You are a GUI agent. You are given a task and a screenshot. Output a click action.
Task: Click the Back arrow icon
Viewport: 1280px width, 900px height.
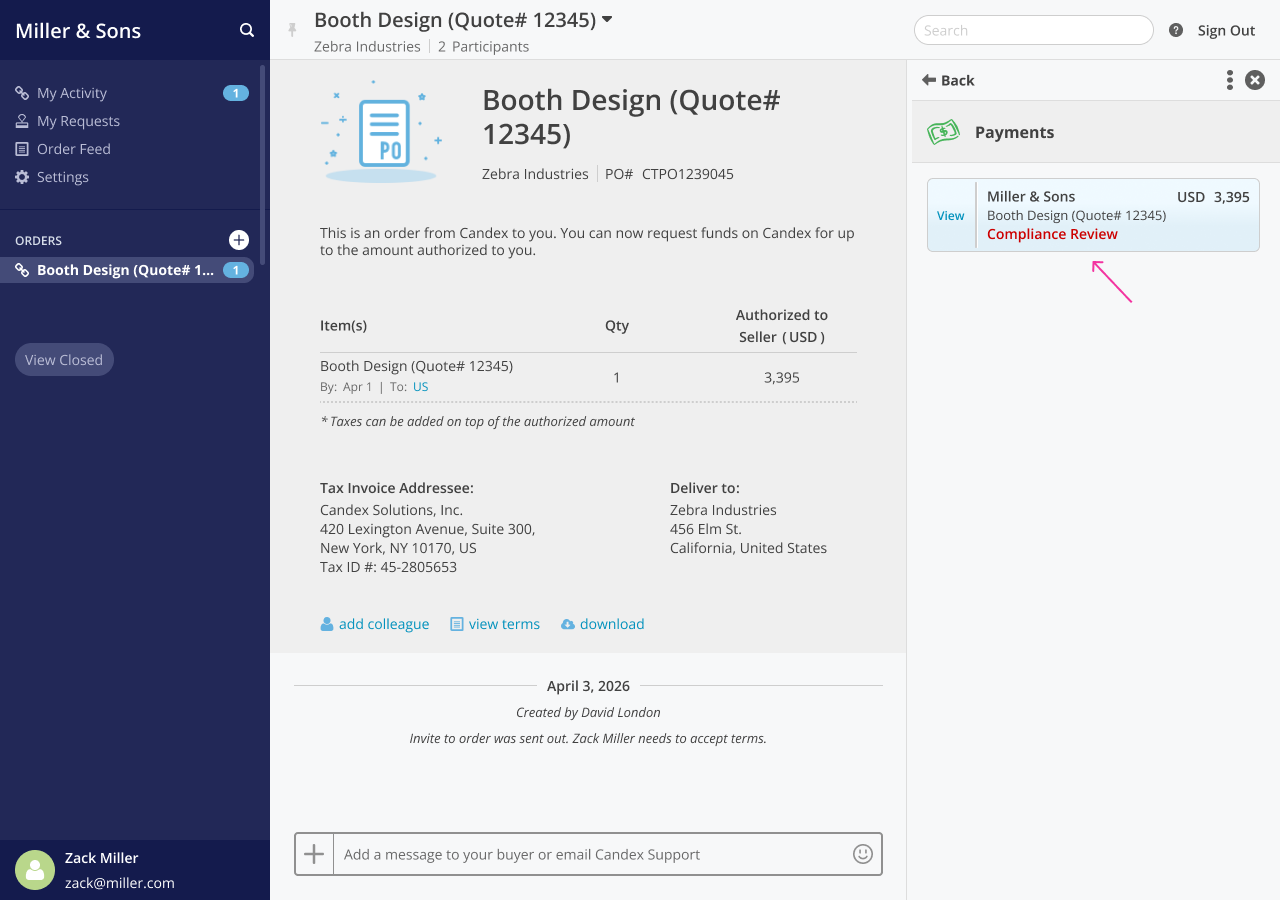tap(929, 80)
